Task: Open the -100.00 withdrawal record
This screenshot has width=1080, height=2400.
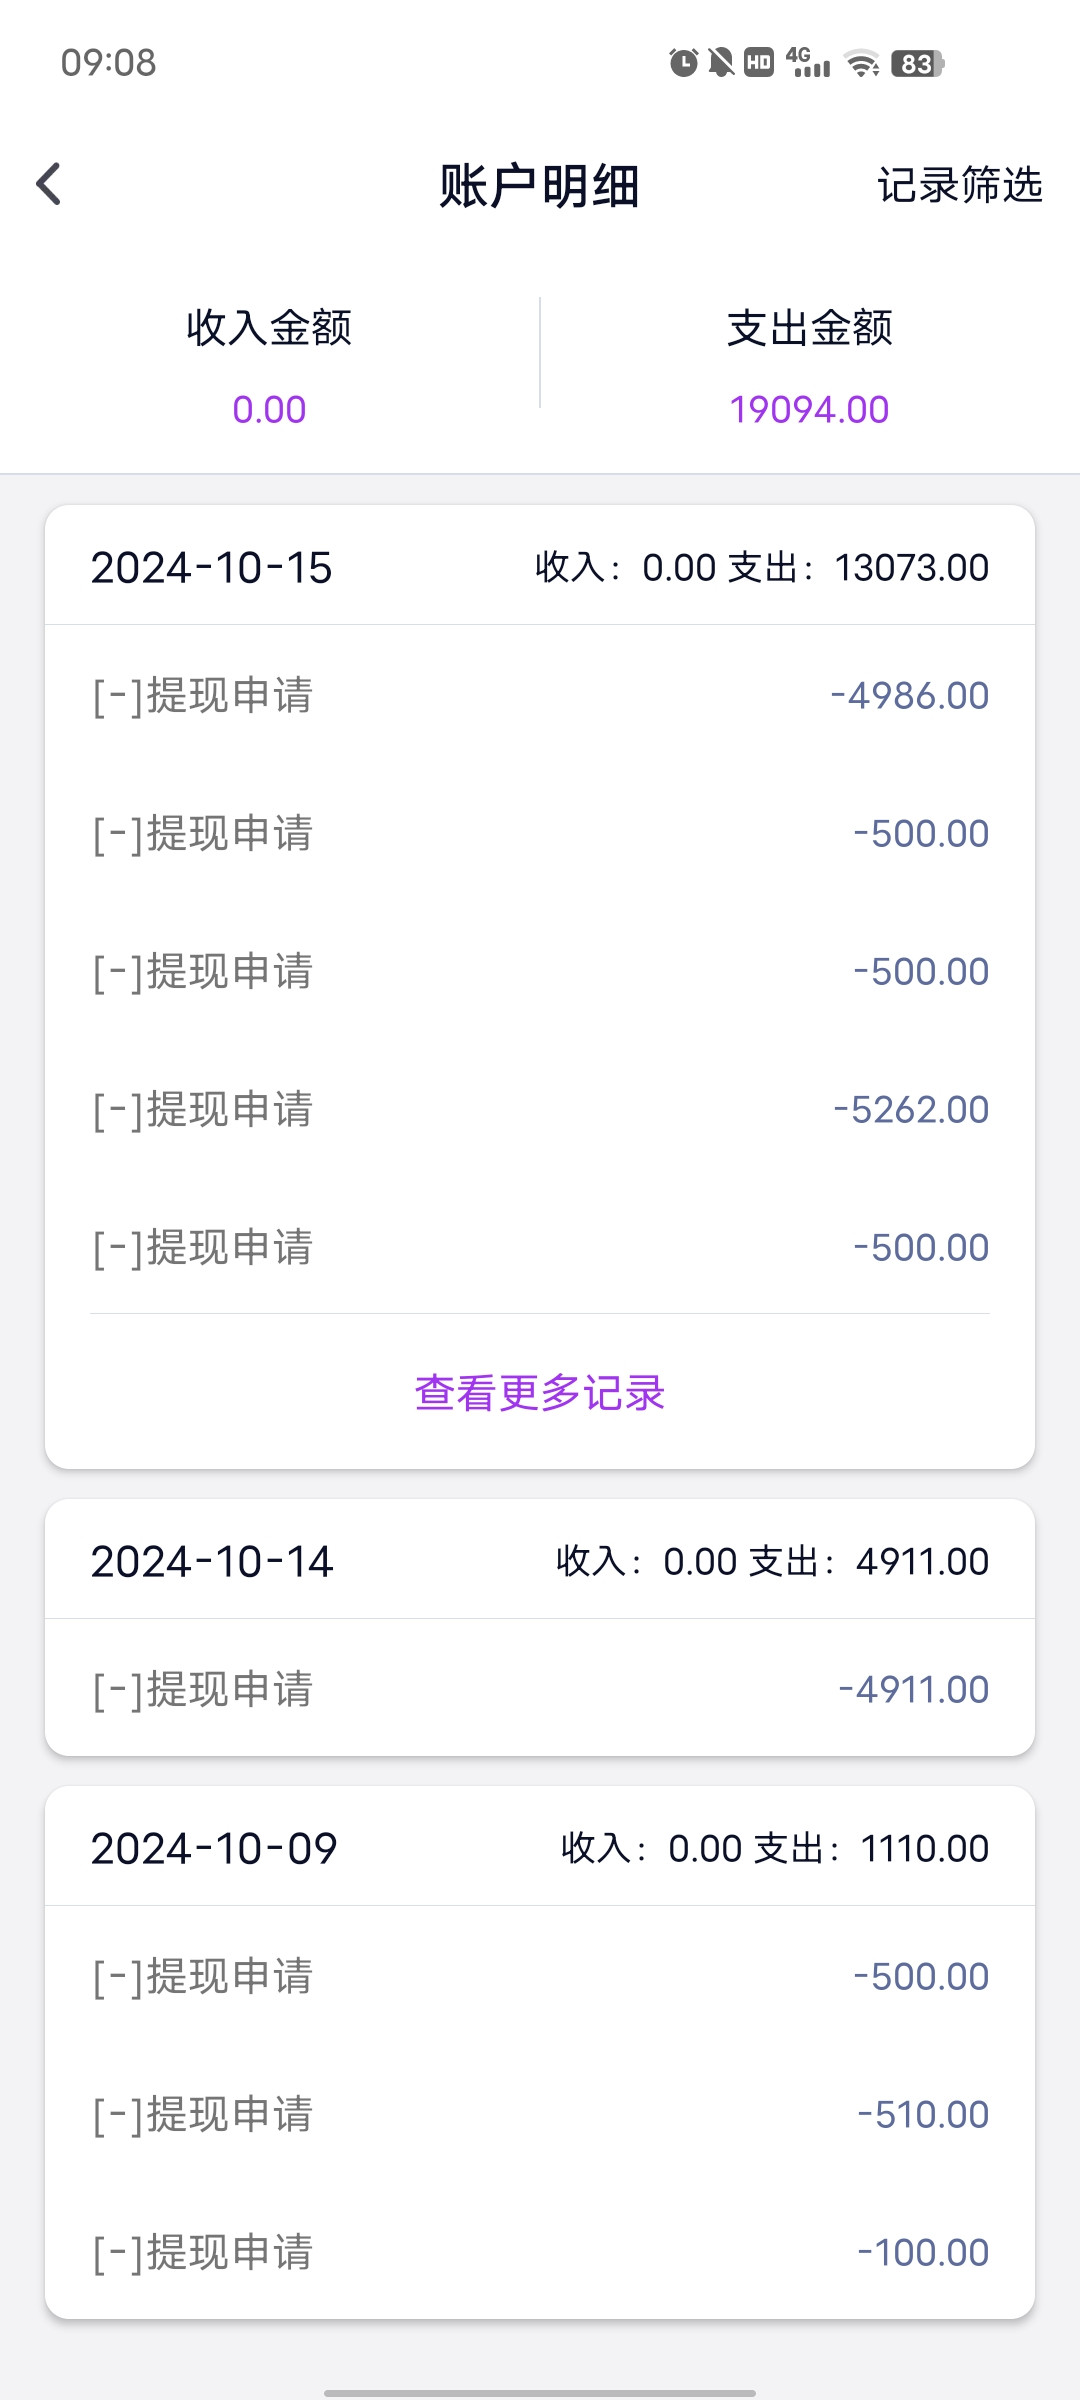Action: pos(540,2252)
